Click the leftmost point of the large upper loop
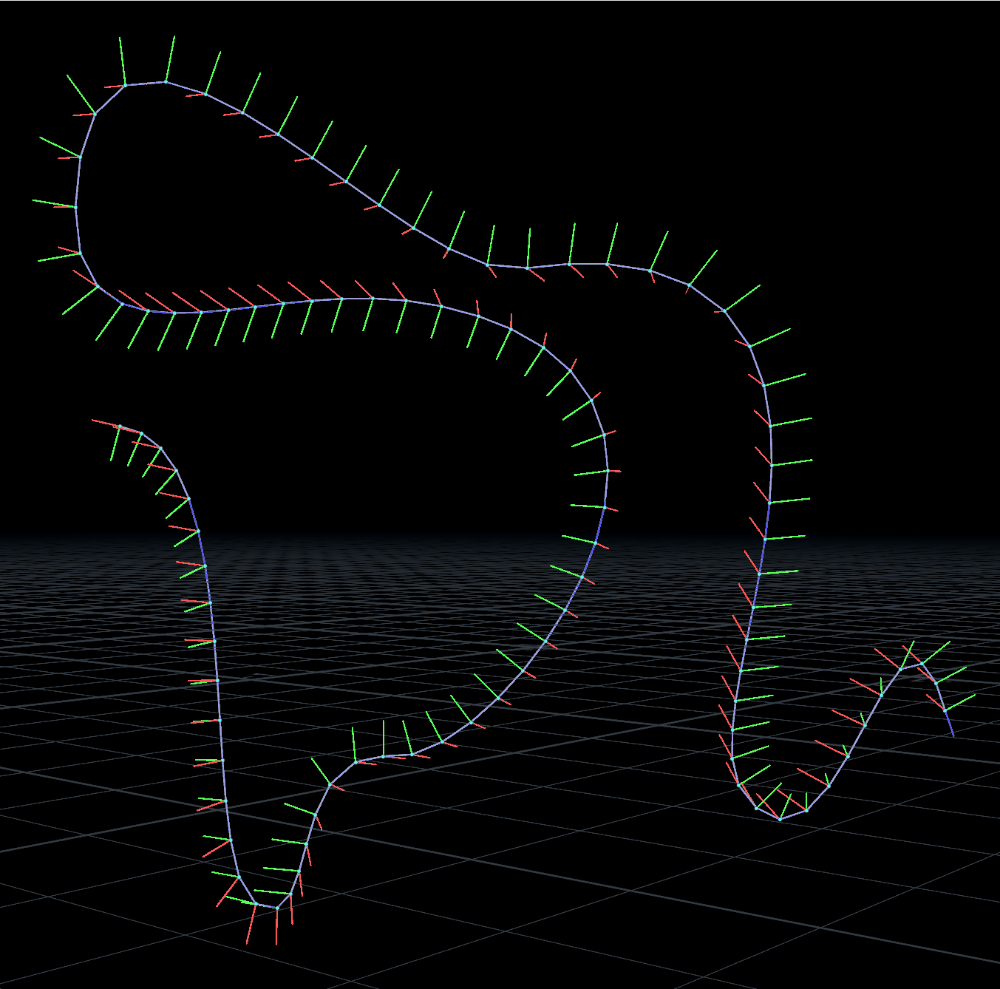This screenshot has width=1000, height=989. (x=76, y=207)
